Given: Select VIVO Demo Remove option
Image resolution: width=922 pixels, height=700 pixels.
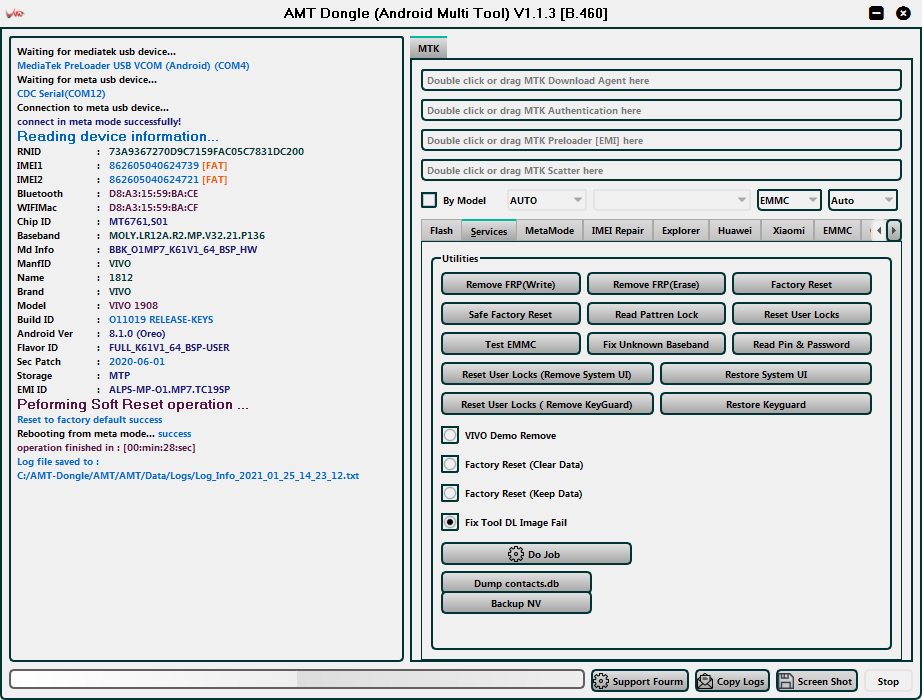Looking at the screenshot, I should [450, 436].
